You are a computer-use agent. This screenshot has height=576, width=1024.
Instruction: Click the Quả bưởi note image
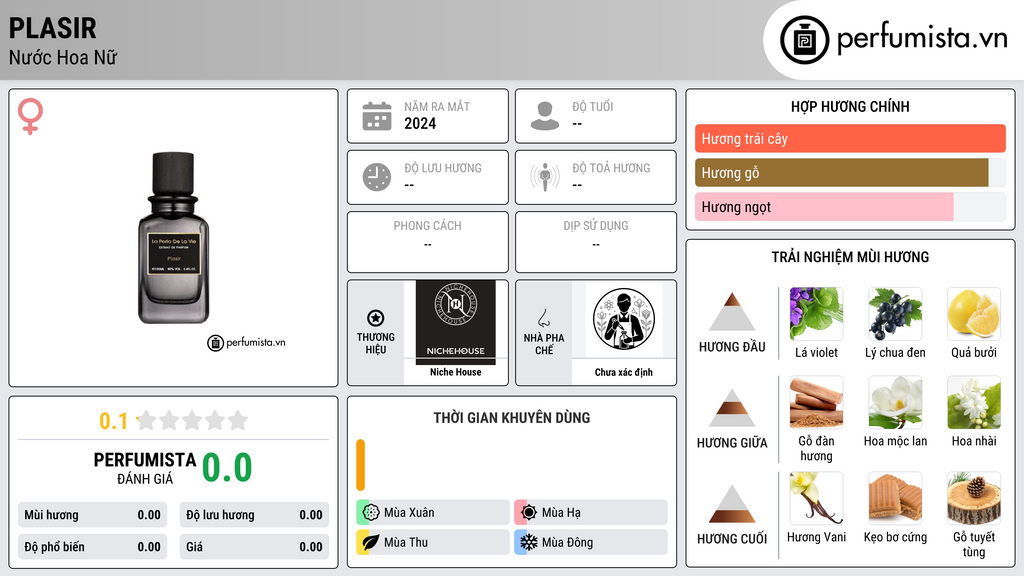pyautogui.click(x=974, y=314)
